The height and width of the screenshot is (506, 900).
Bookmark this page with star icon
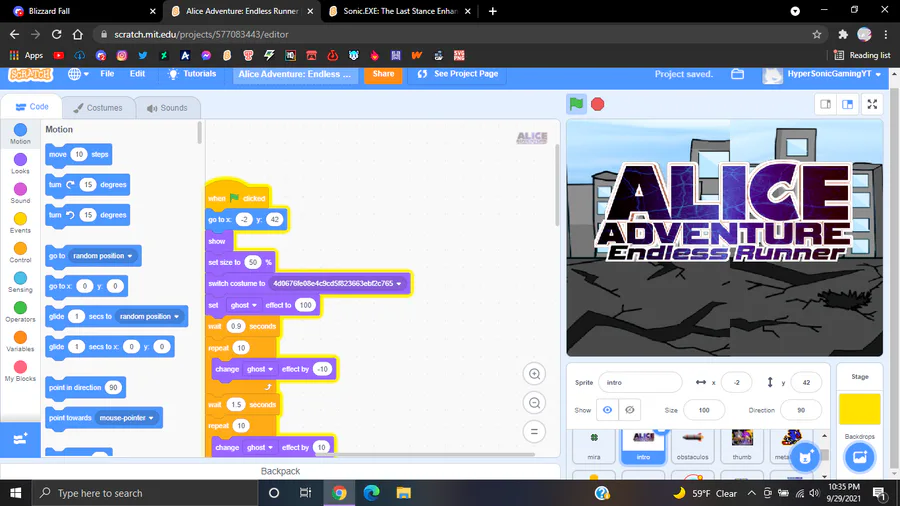click(x=817, y=34)
